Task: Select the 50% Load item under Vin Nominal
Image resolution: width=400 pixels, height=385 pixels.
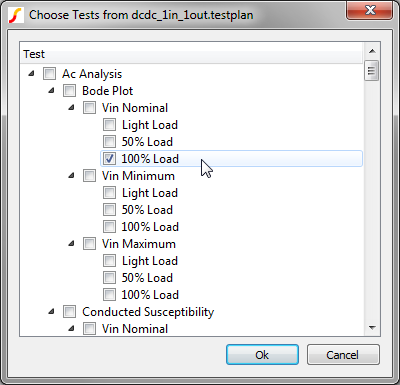Action: (x=147, y=142)
